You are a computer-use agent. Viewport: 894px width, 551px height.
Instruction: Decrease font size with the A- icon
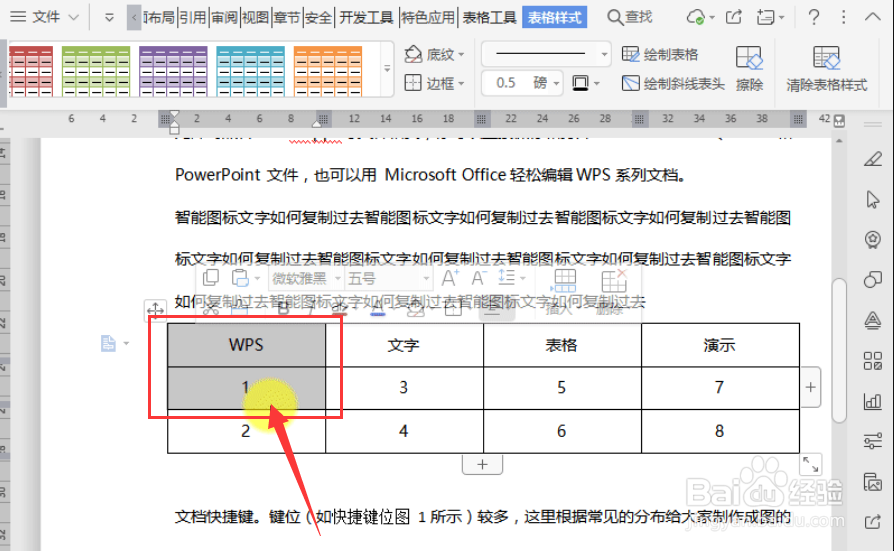479,278
